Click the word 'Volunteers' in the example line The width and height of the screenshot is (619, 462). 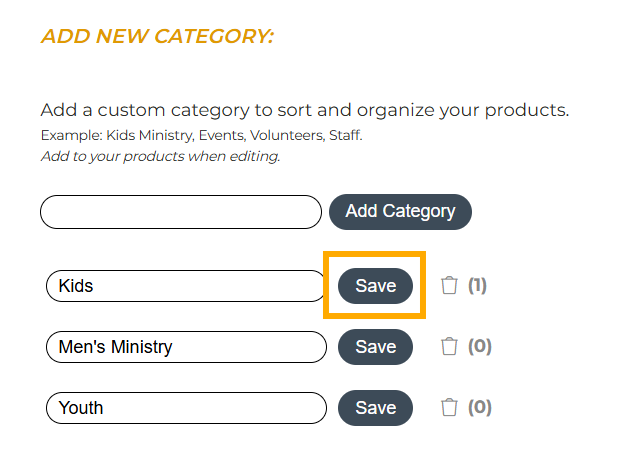(287, 135)
